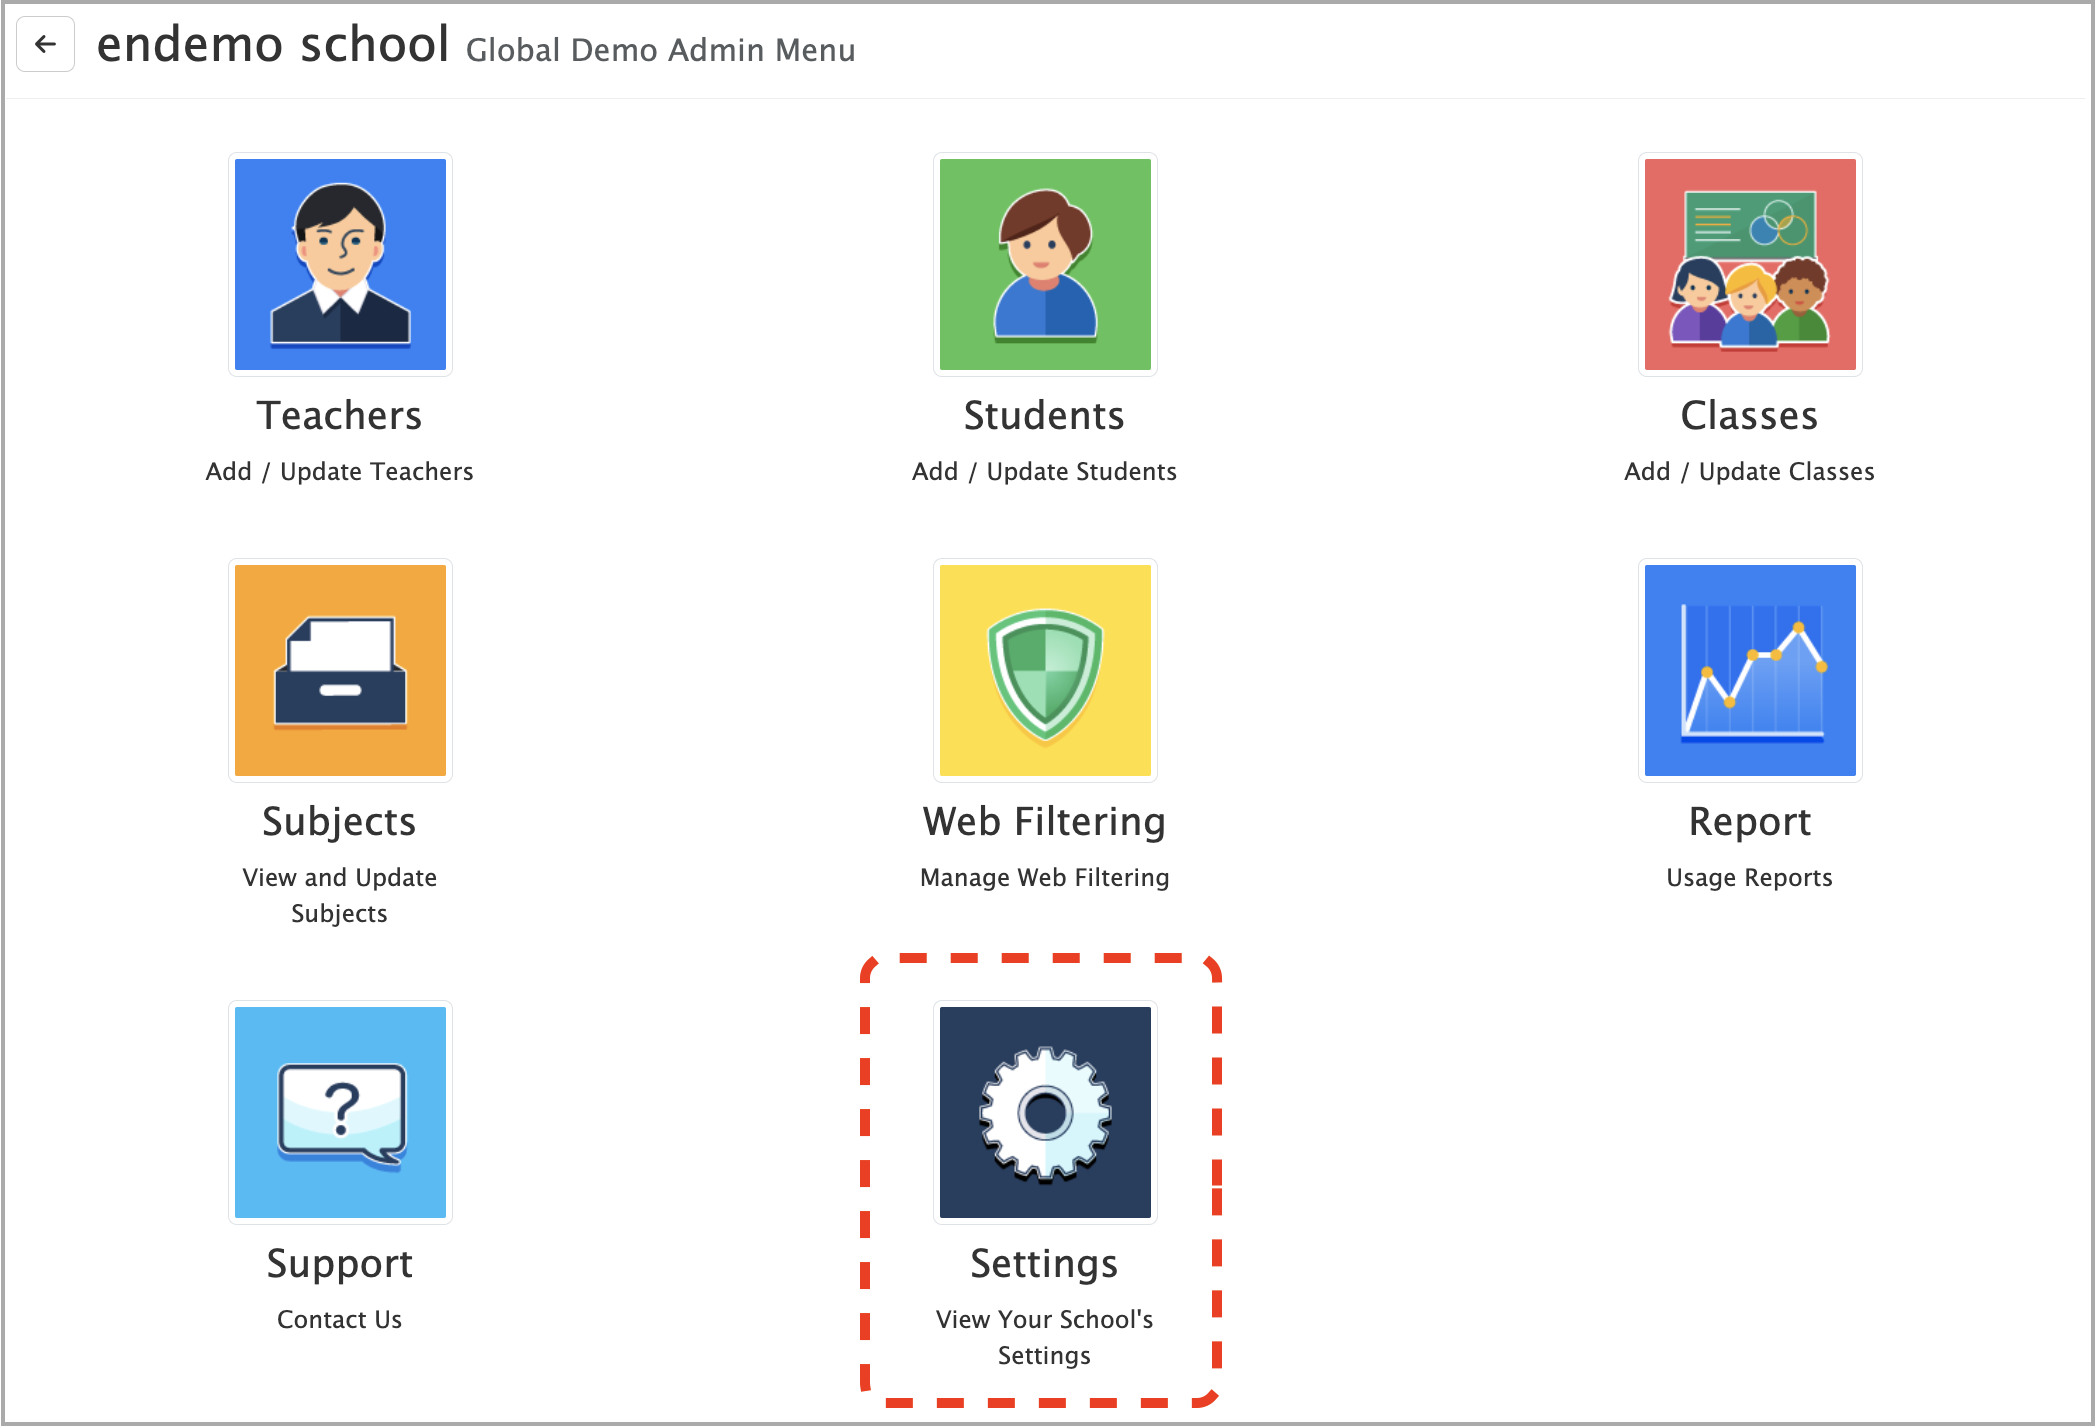Select the Web Filtering heading
Screen dimensions: 2096x1428
coord(1044,821)
